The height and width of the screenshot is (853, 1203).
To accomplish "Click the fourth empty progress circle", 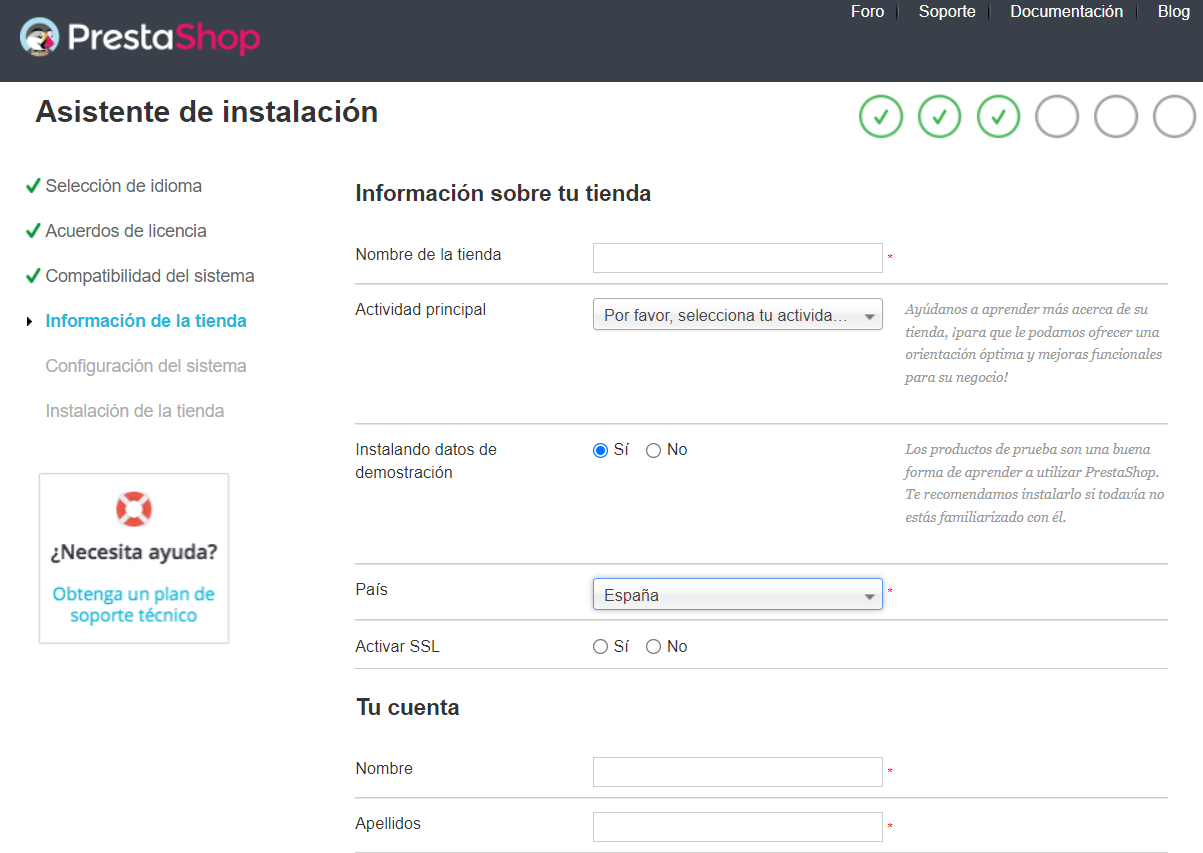I will tap(1056, 116).
